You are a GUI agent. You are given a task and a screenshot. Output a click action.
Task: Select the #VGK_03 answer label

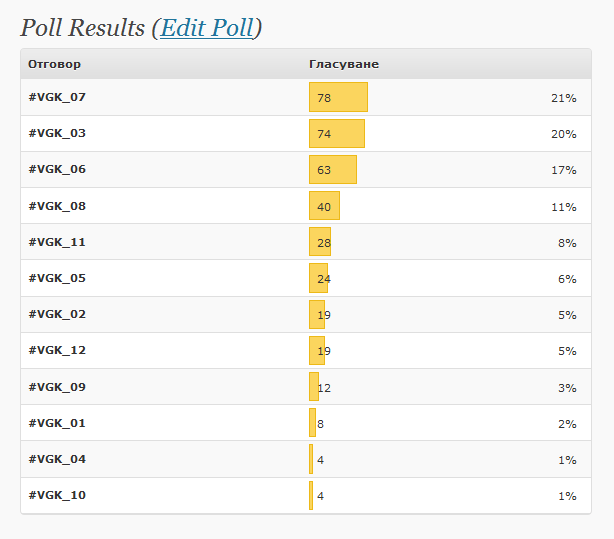point(57,134)
